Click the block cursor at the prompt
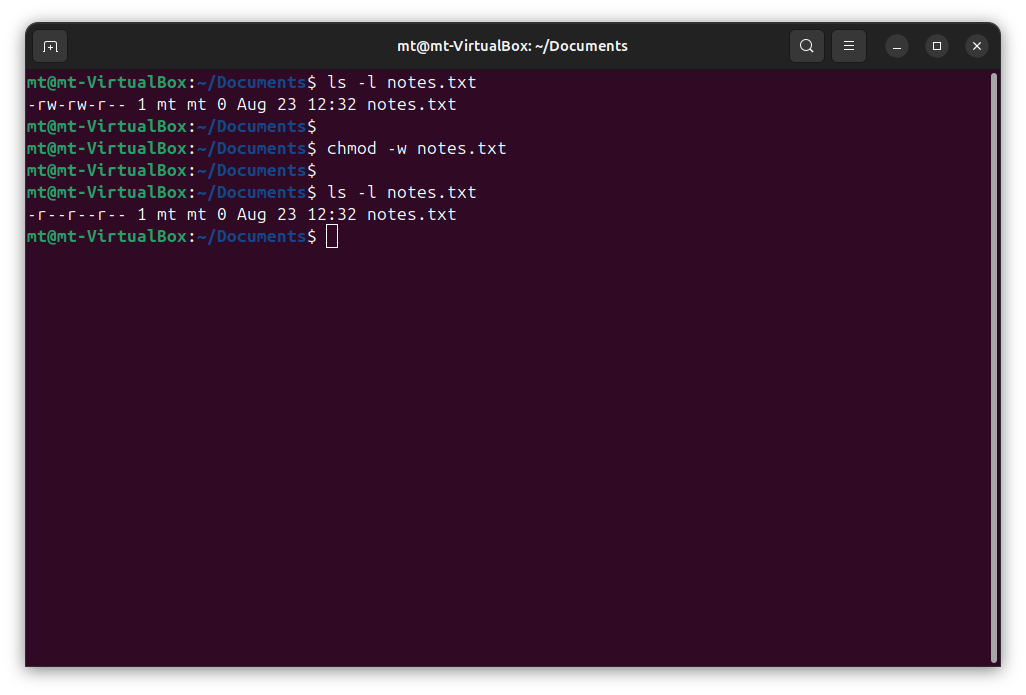Screen dimensions: 1026x695 (332, 237)
